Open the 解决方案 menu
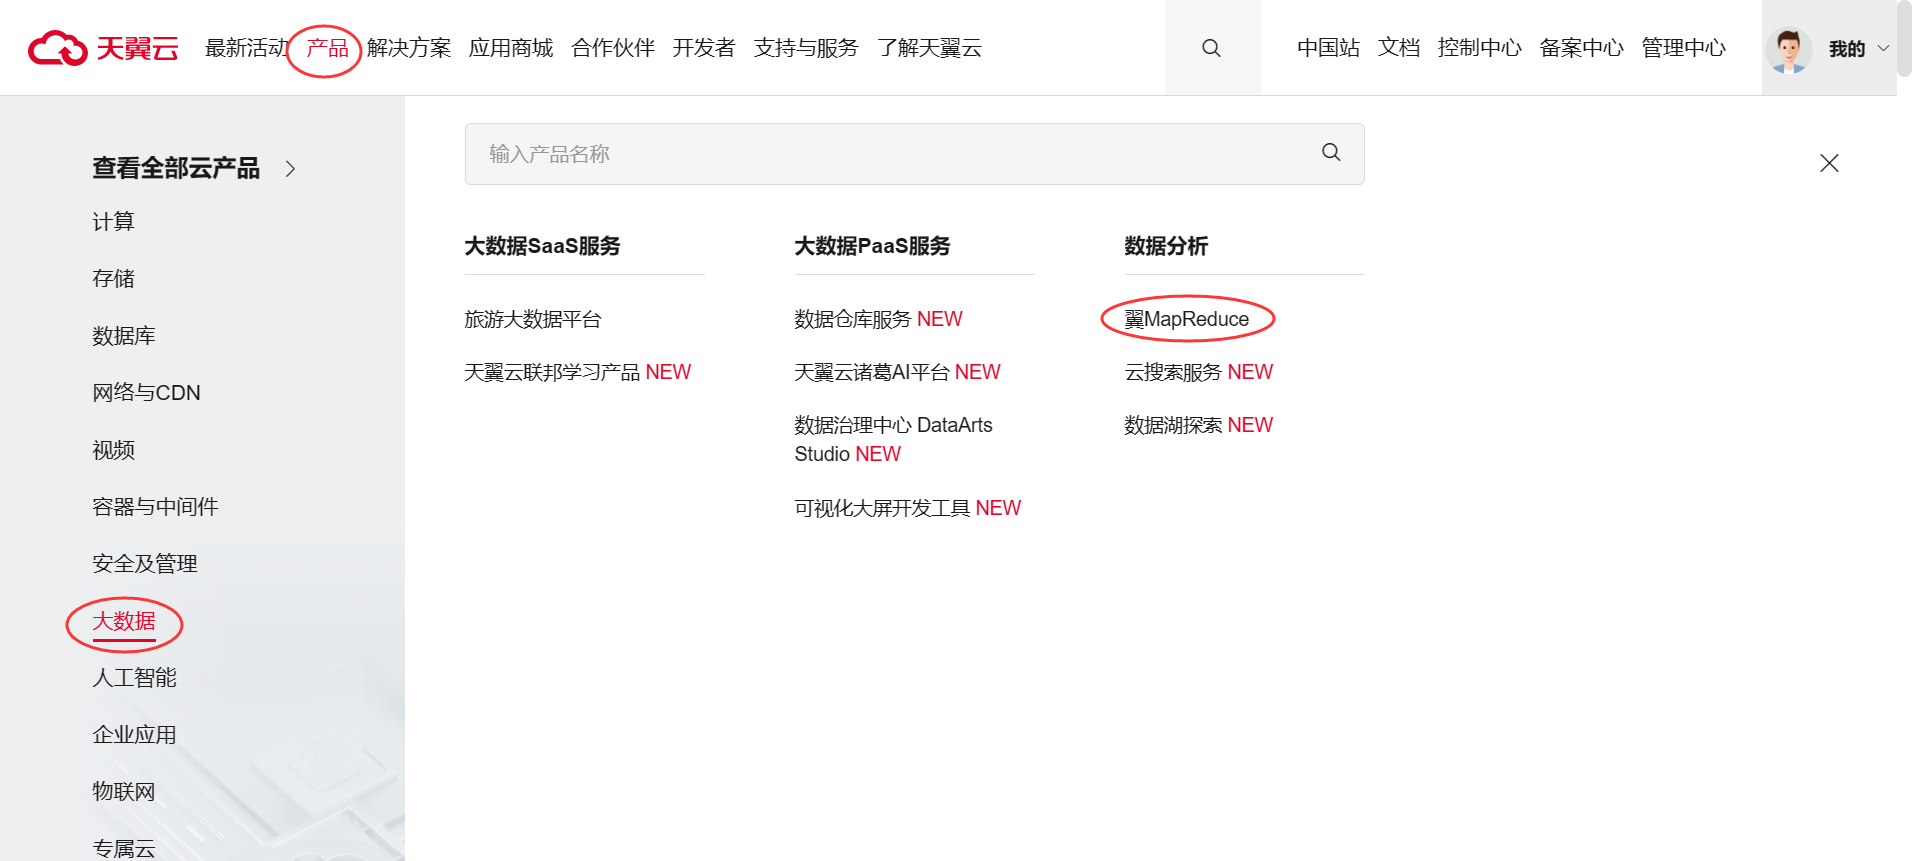 tap(409, 48)
